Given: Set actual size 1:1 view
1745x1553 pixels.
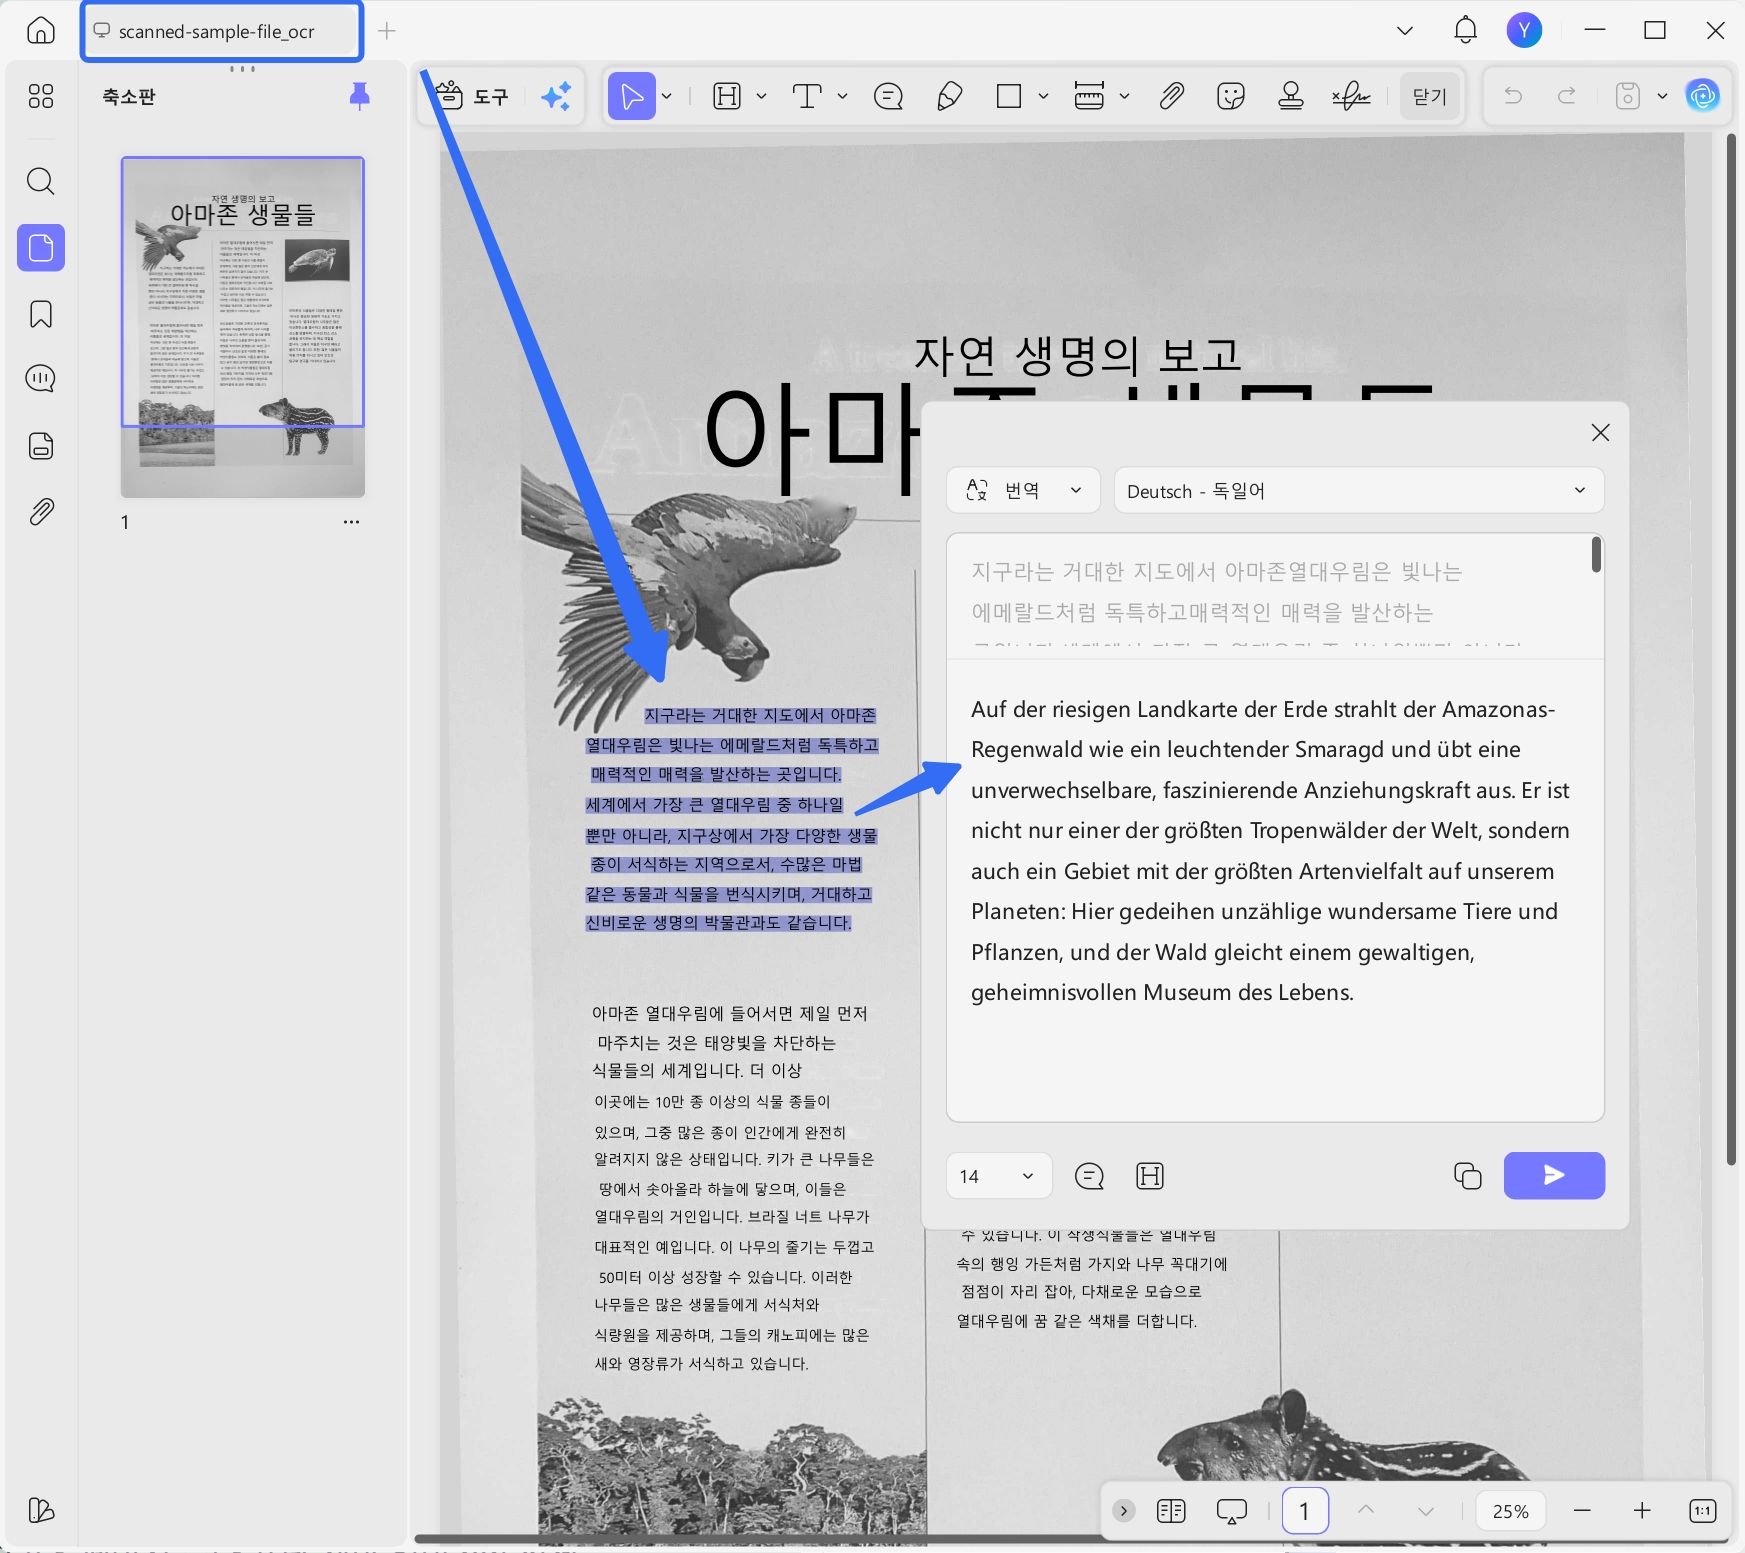Looking at the screenshot, I should point(1702,1510).
